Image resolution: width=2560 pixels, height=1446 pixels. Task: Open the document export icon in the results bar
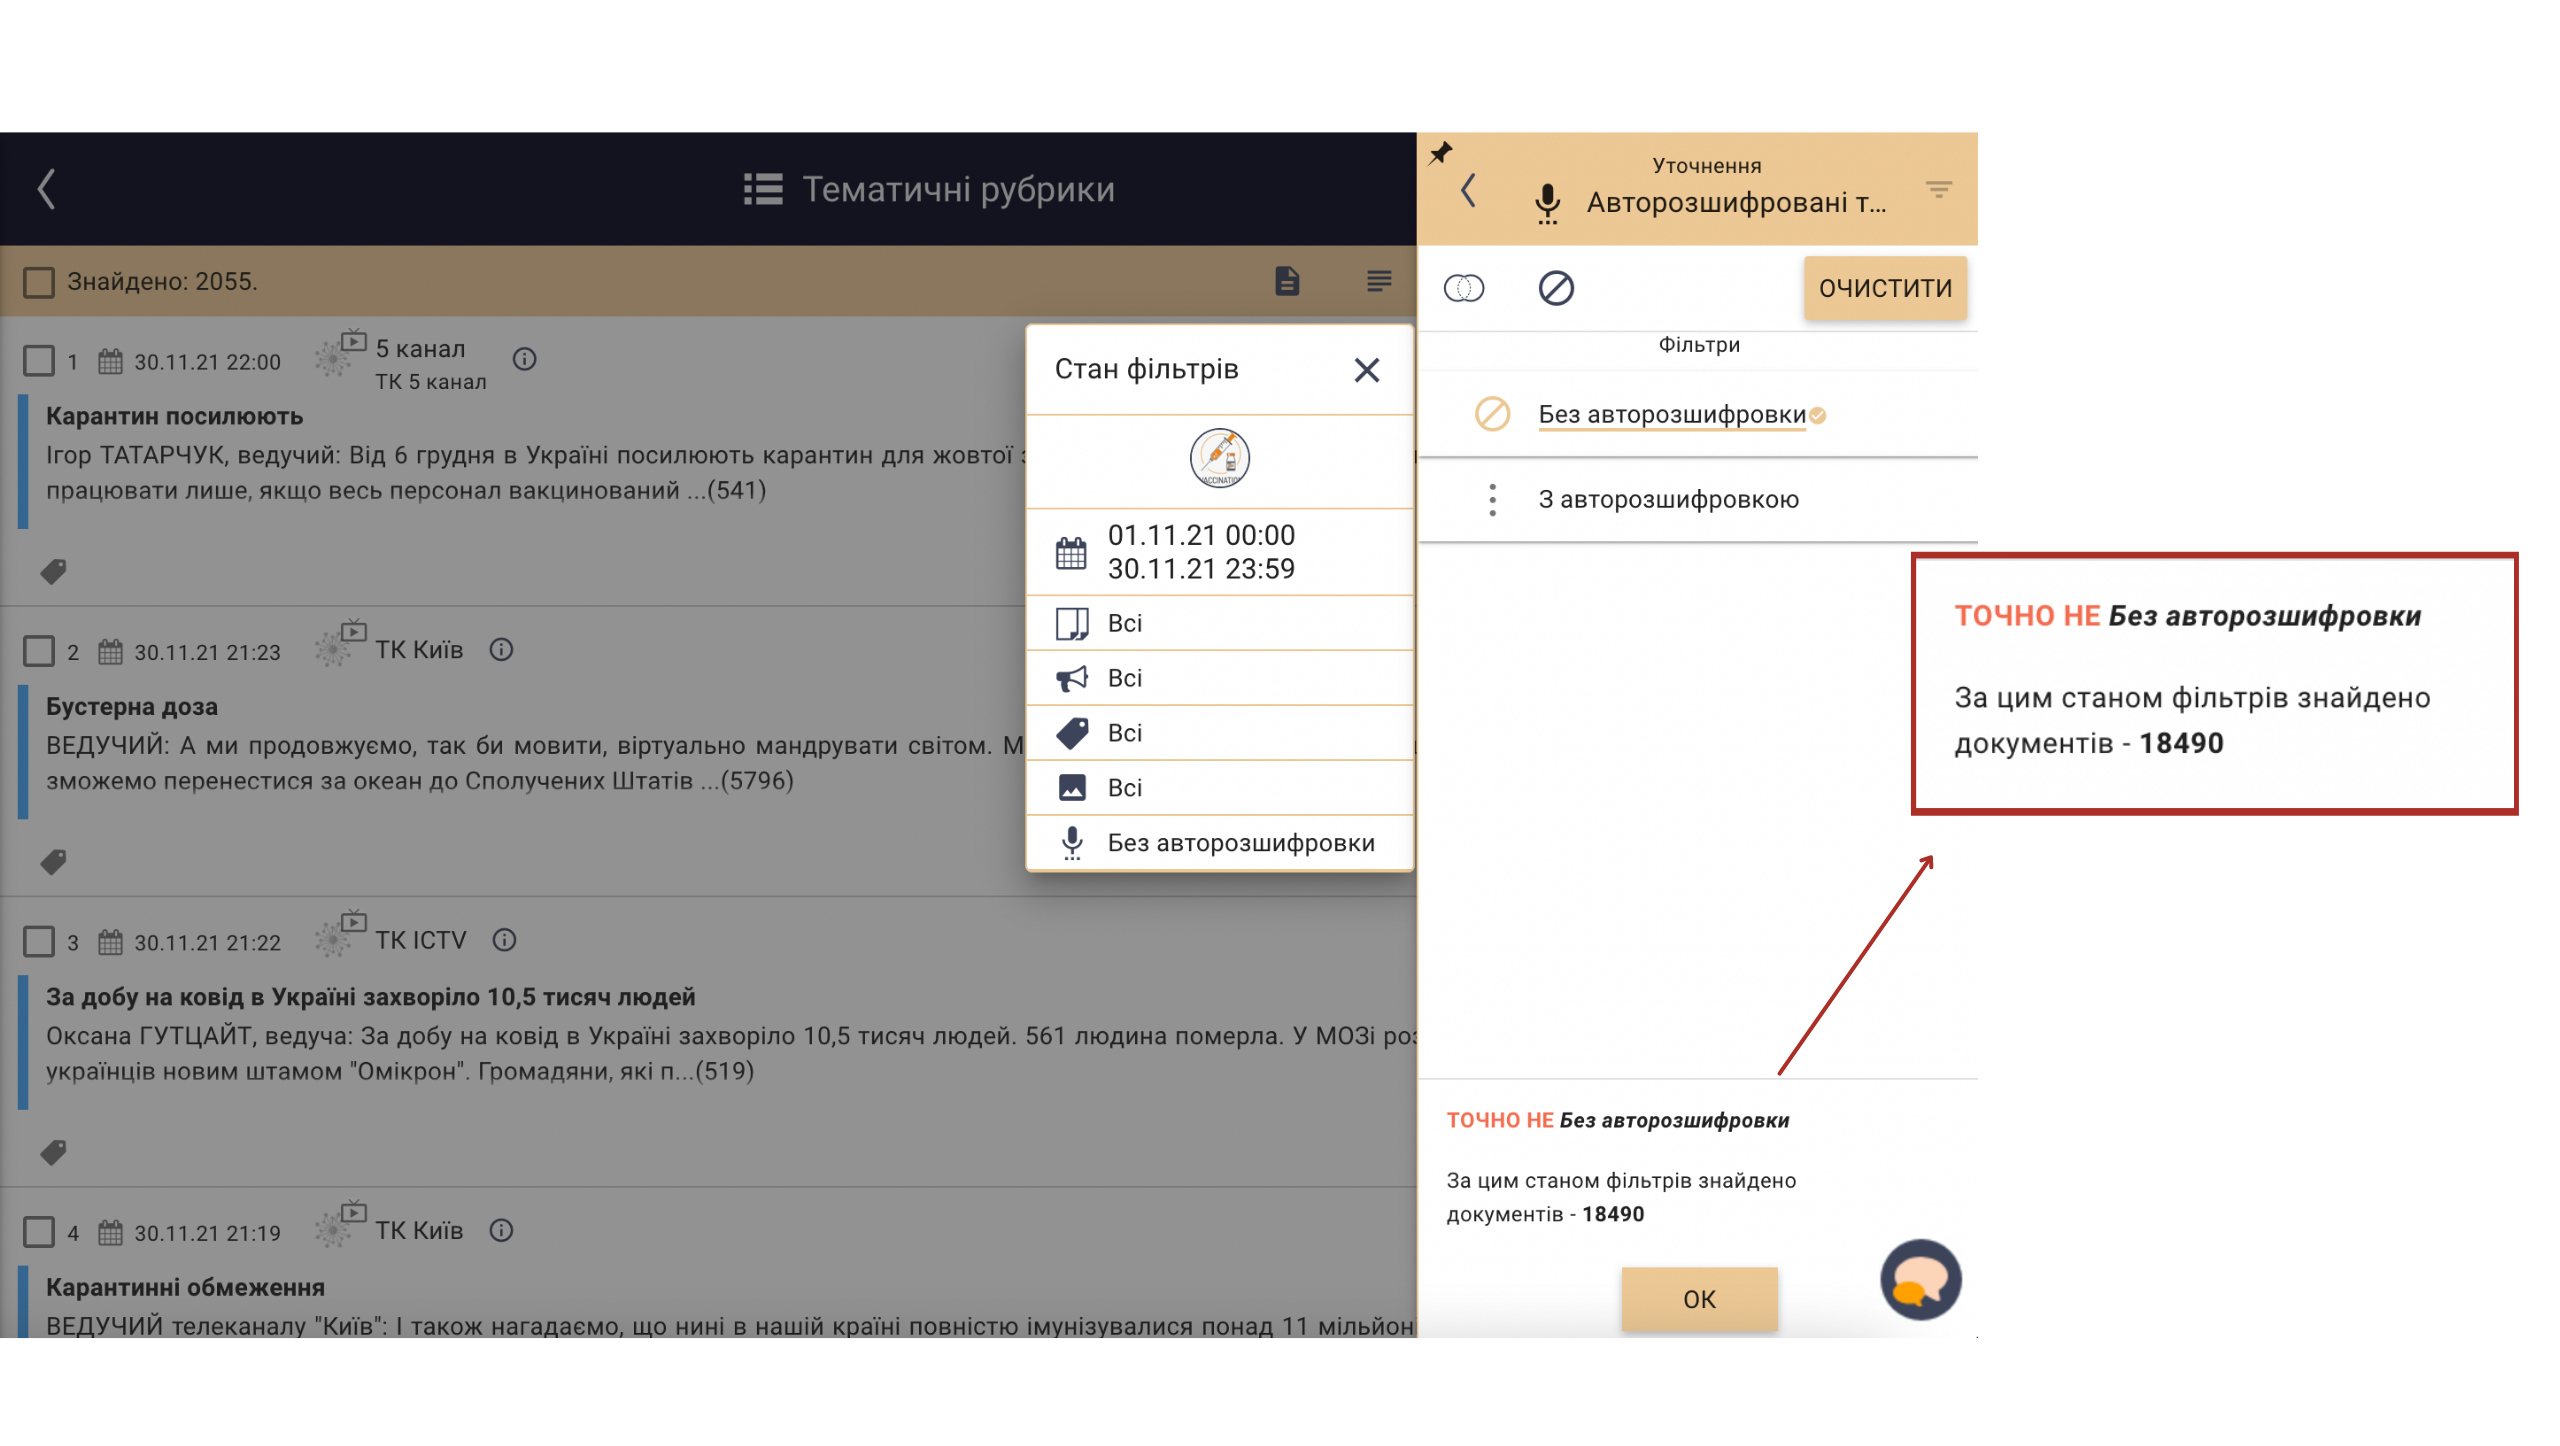[x=1287, y=281]
